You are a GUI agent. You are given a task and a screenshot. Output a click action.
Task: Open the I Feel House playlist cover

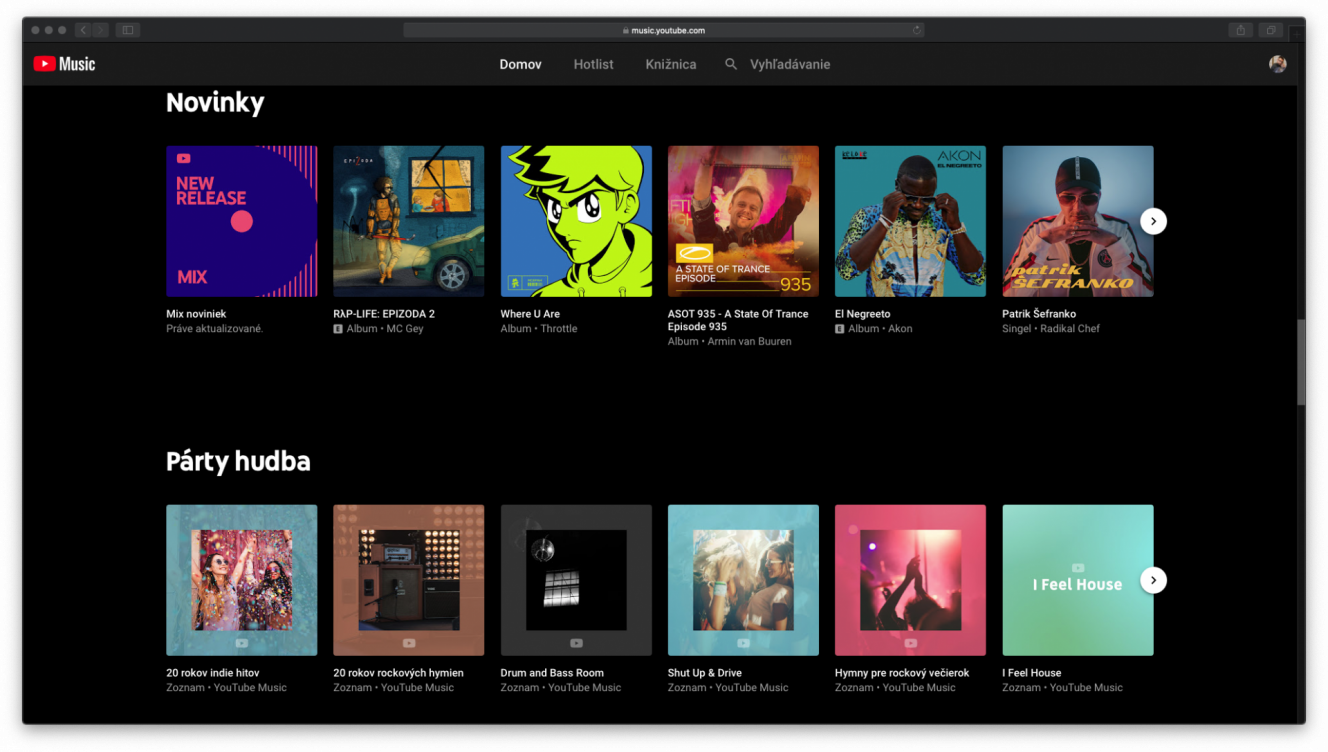click(1077, 580)
